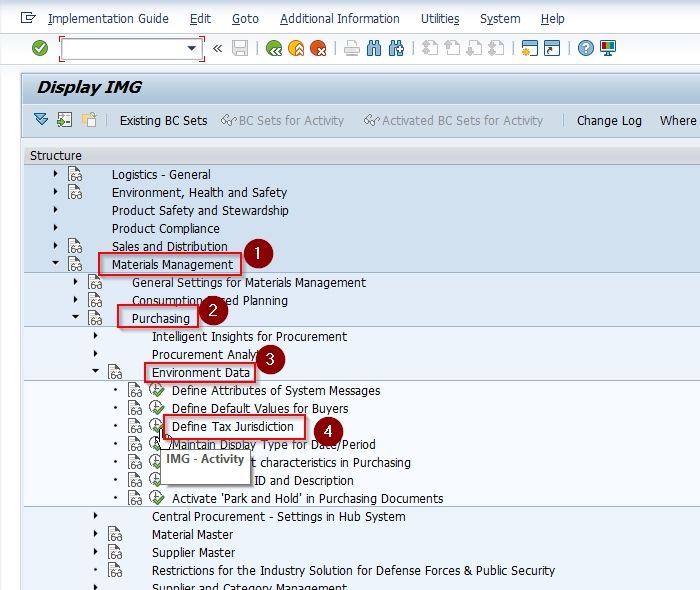
Task: Click the position/import icon in IMG toolbar
Action: [65, 120]
